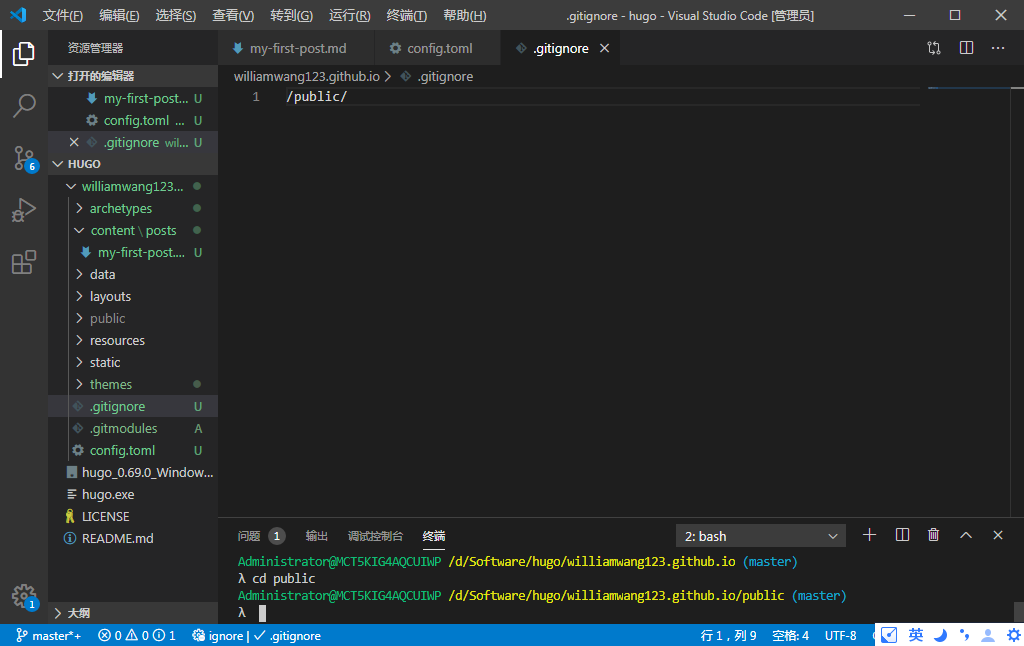This screenshot has height=646, width=1024.
Task: Open the Help menu
Action: point(464,15)
